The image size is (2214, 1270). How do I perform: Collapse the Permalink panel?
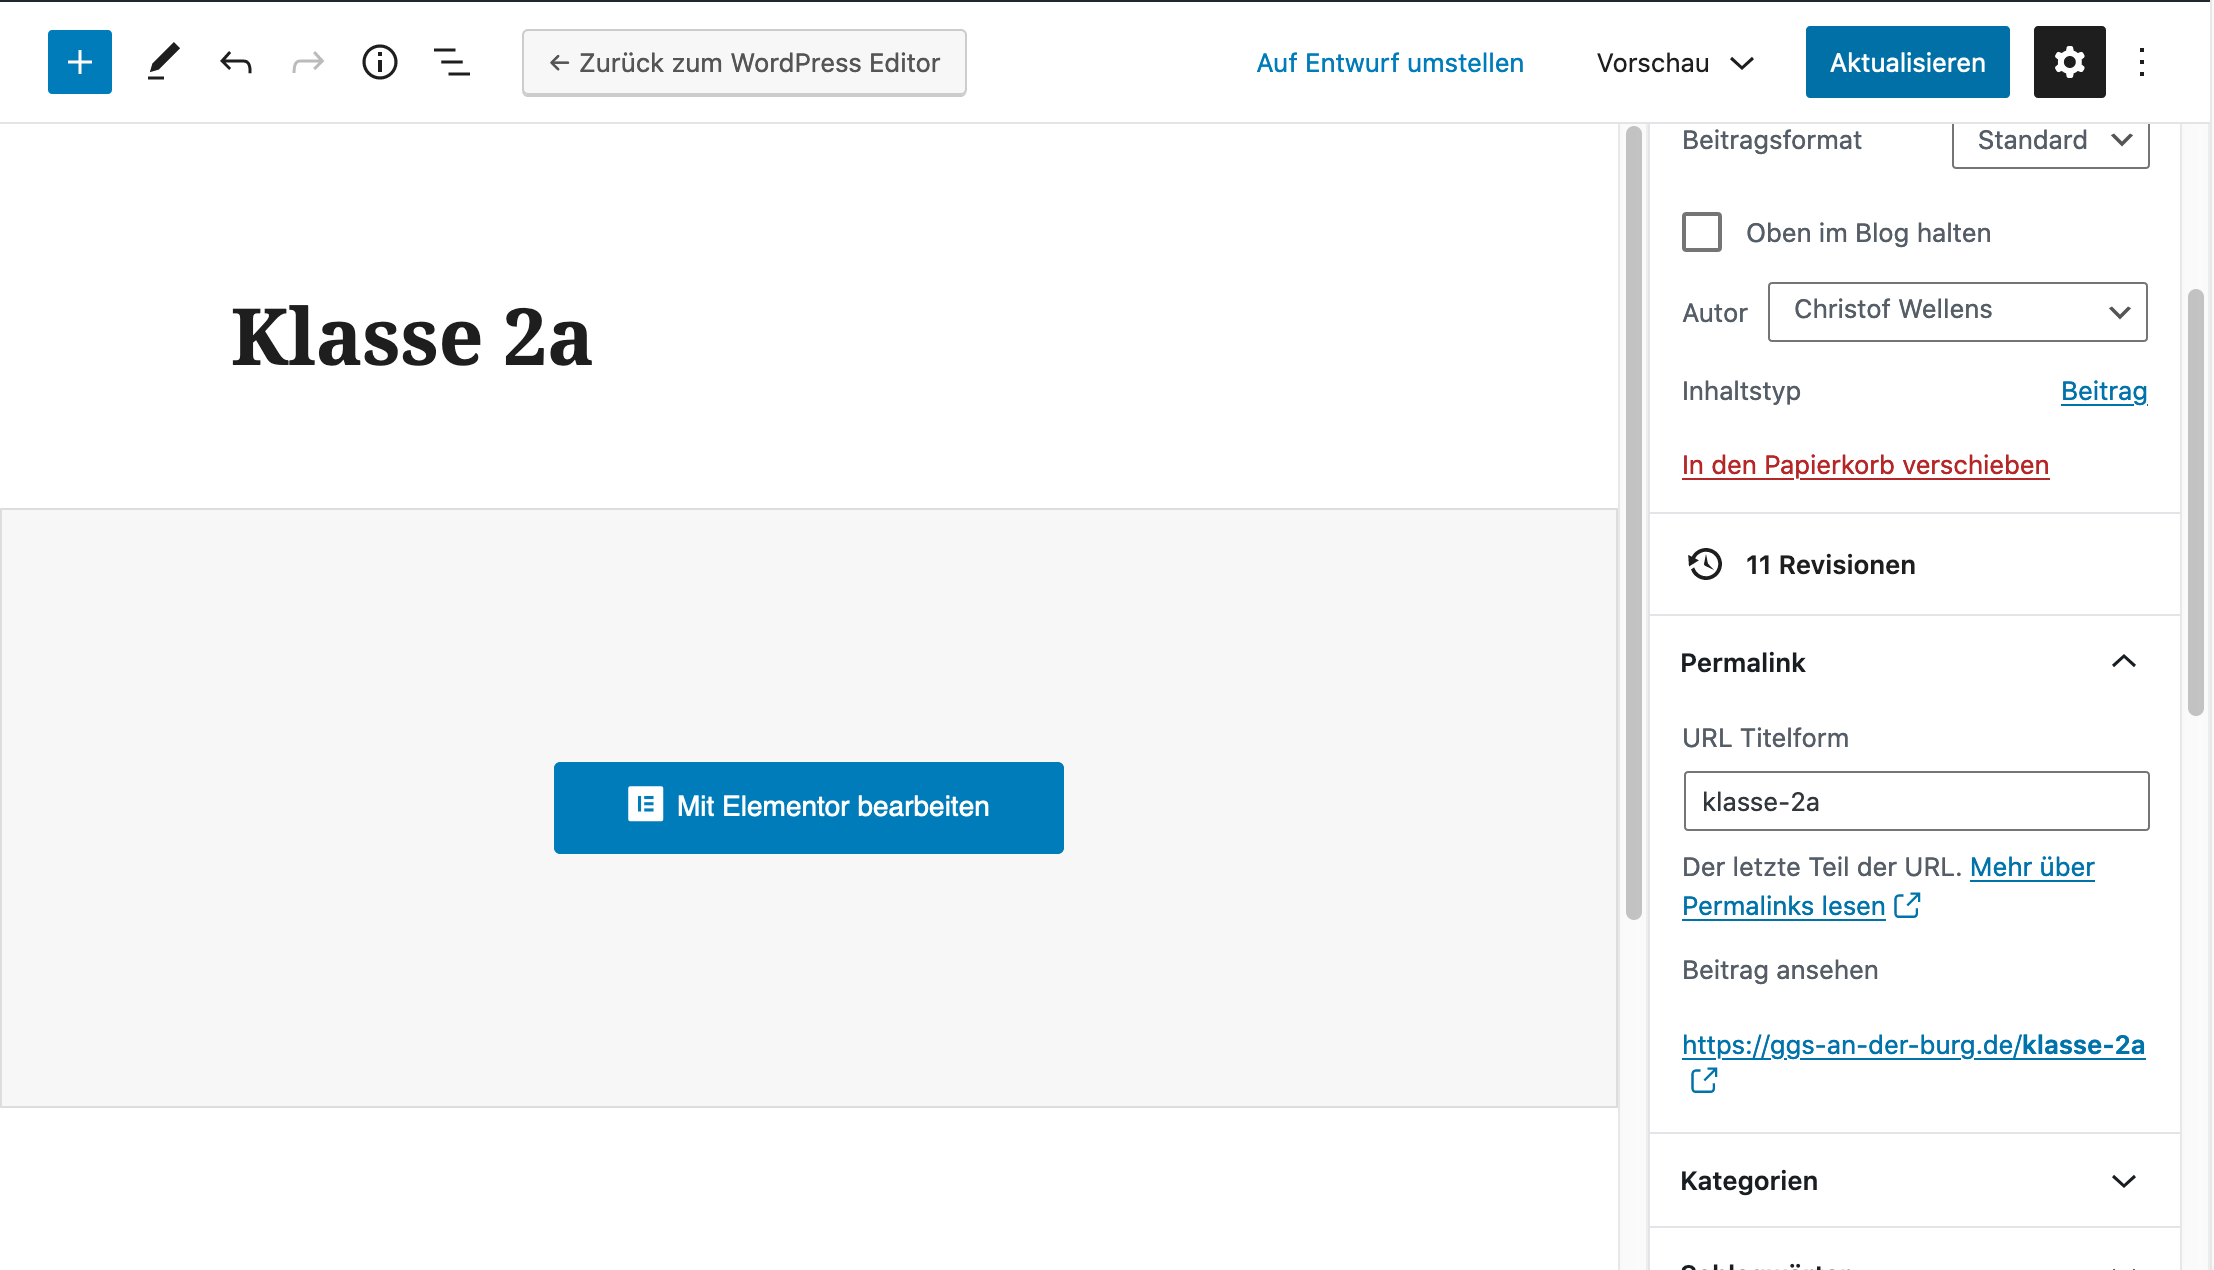coord(2123,662)
